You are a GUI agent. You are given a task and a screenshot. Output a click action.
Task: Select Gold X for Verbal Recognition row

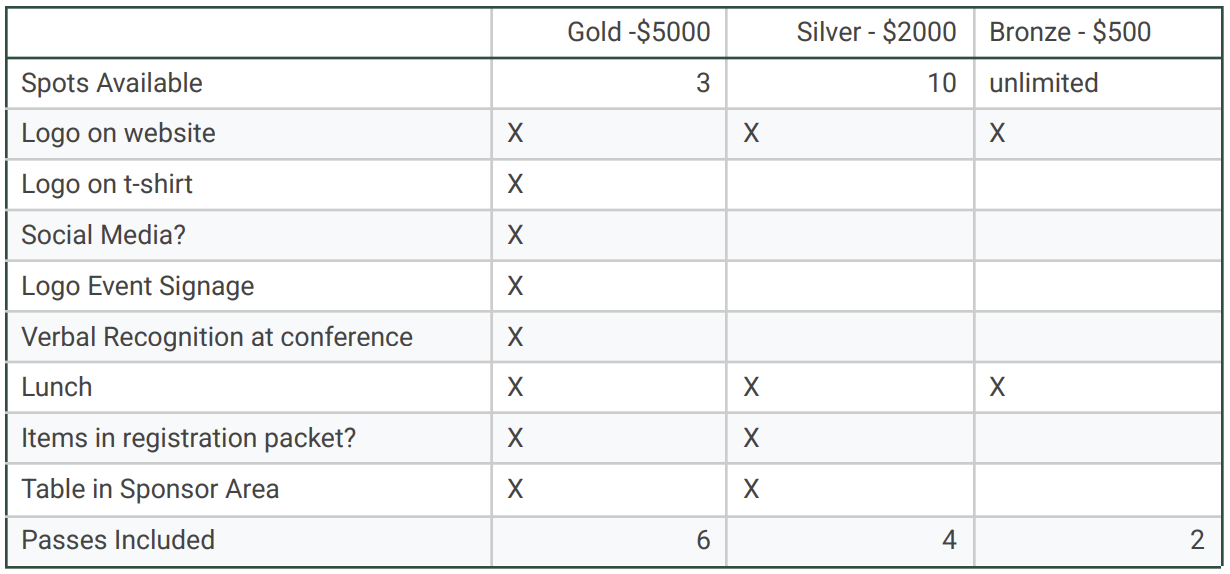(x=515, y=337)
